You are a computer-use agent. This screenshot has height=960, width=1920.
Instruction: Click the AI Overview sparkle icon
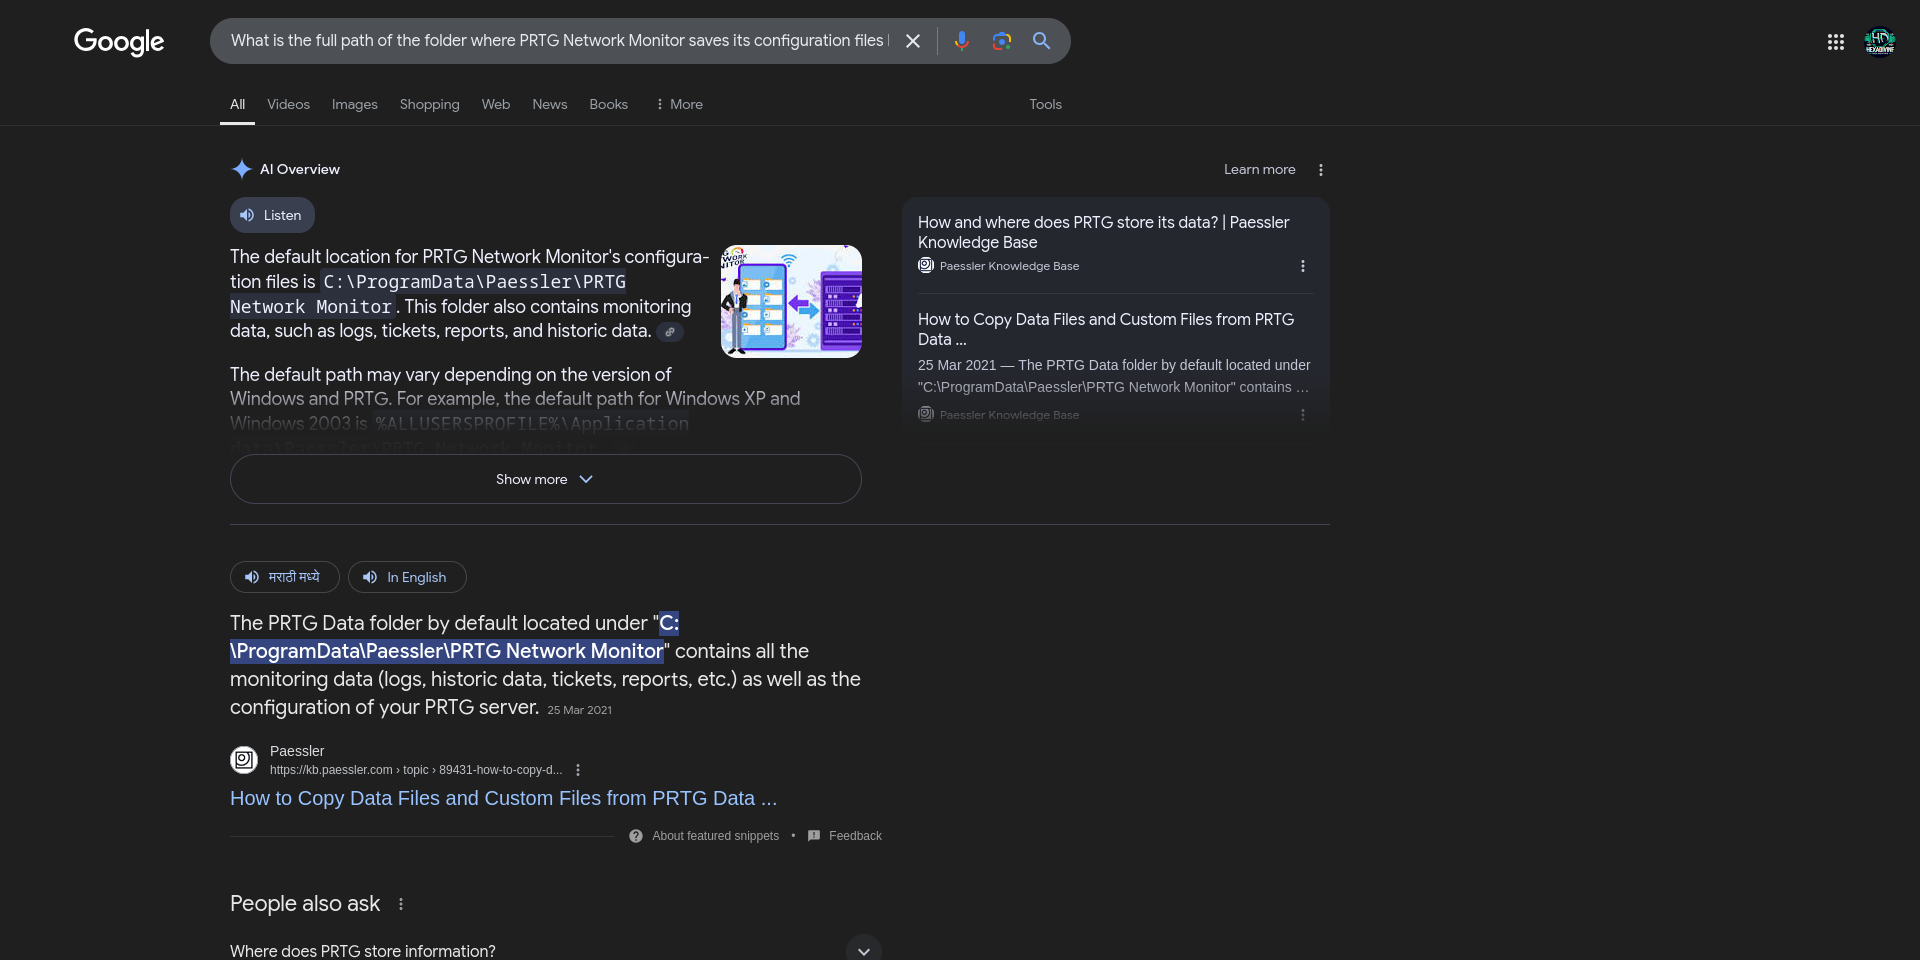[x=241, y=169]
